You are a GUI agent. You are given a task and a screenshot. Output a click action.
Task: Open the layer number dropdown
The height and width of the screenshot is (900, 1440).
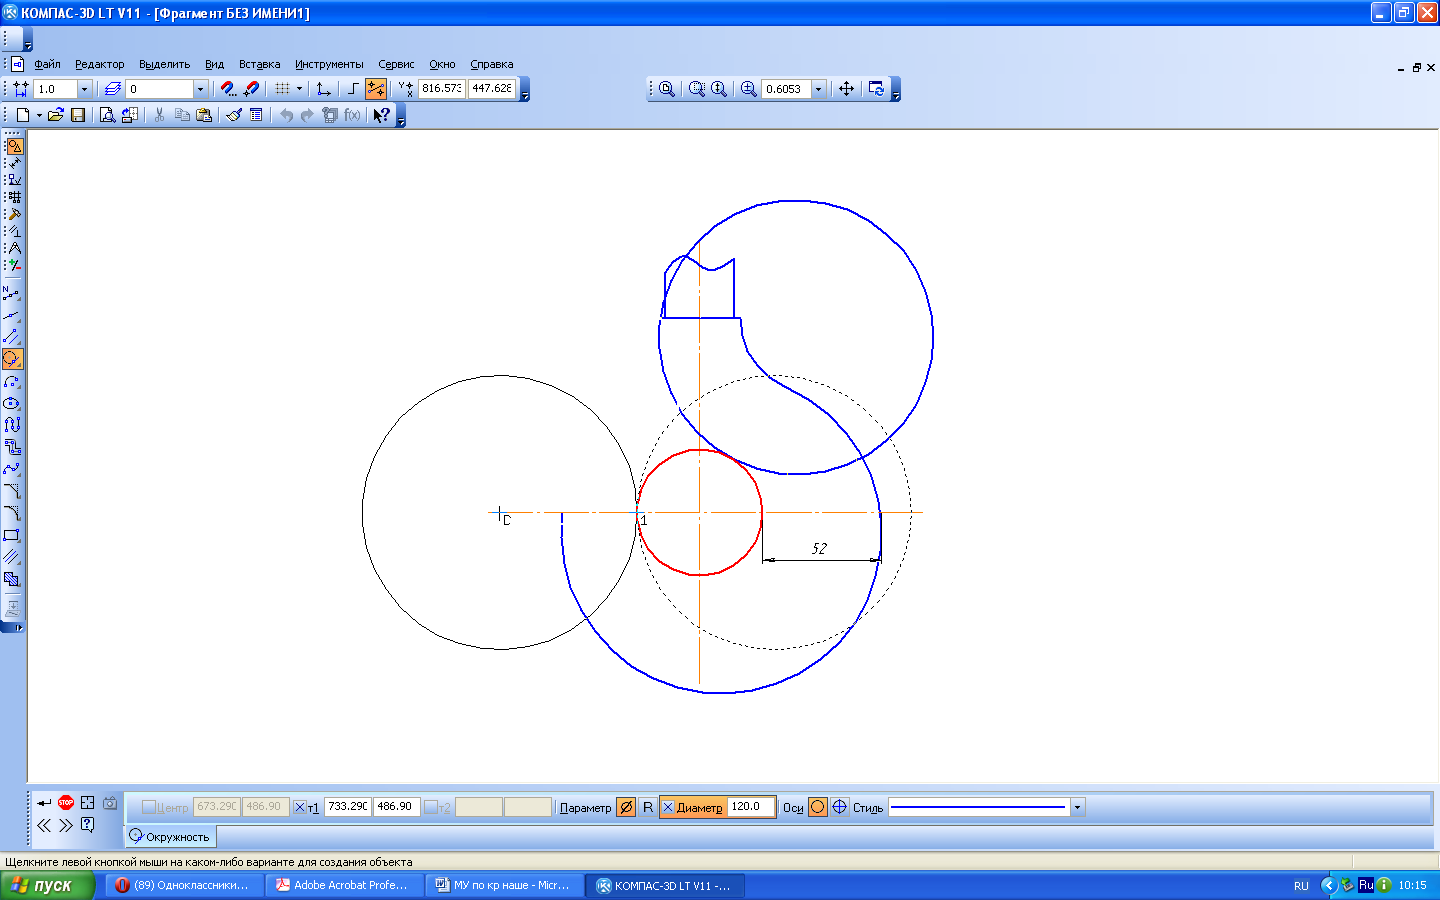click(x=200, y=89)
